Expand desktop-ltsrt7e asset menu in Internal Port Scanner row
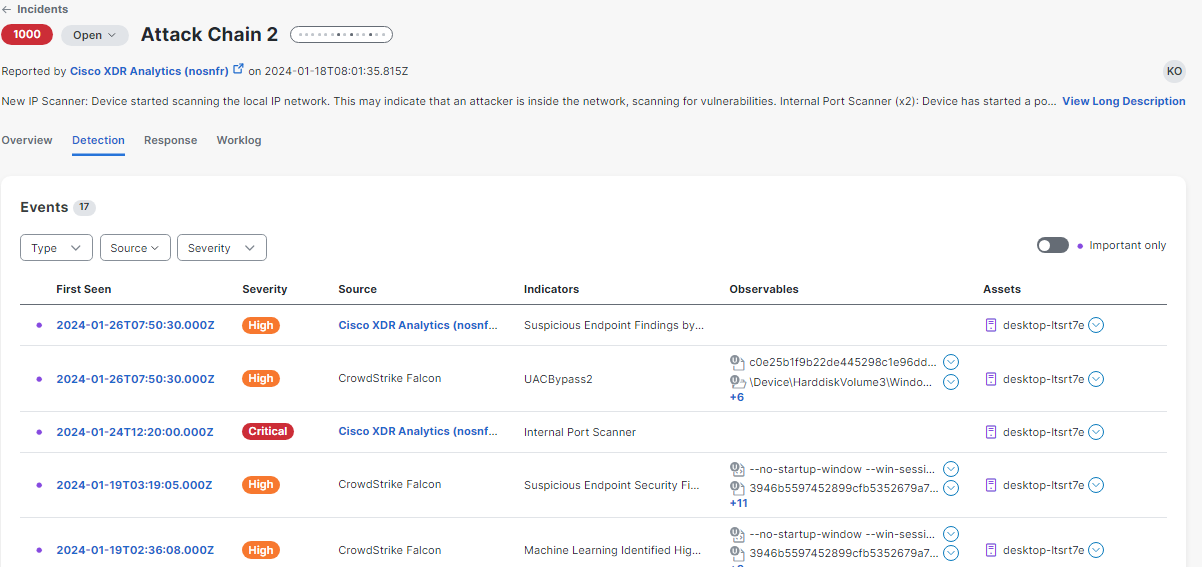The width and height of the screenshot is (1202, 567). 1096,432
